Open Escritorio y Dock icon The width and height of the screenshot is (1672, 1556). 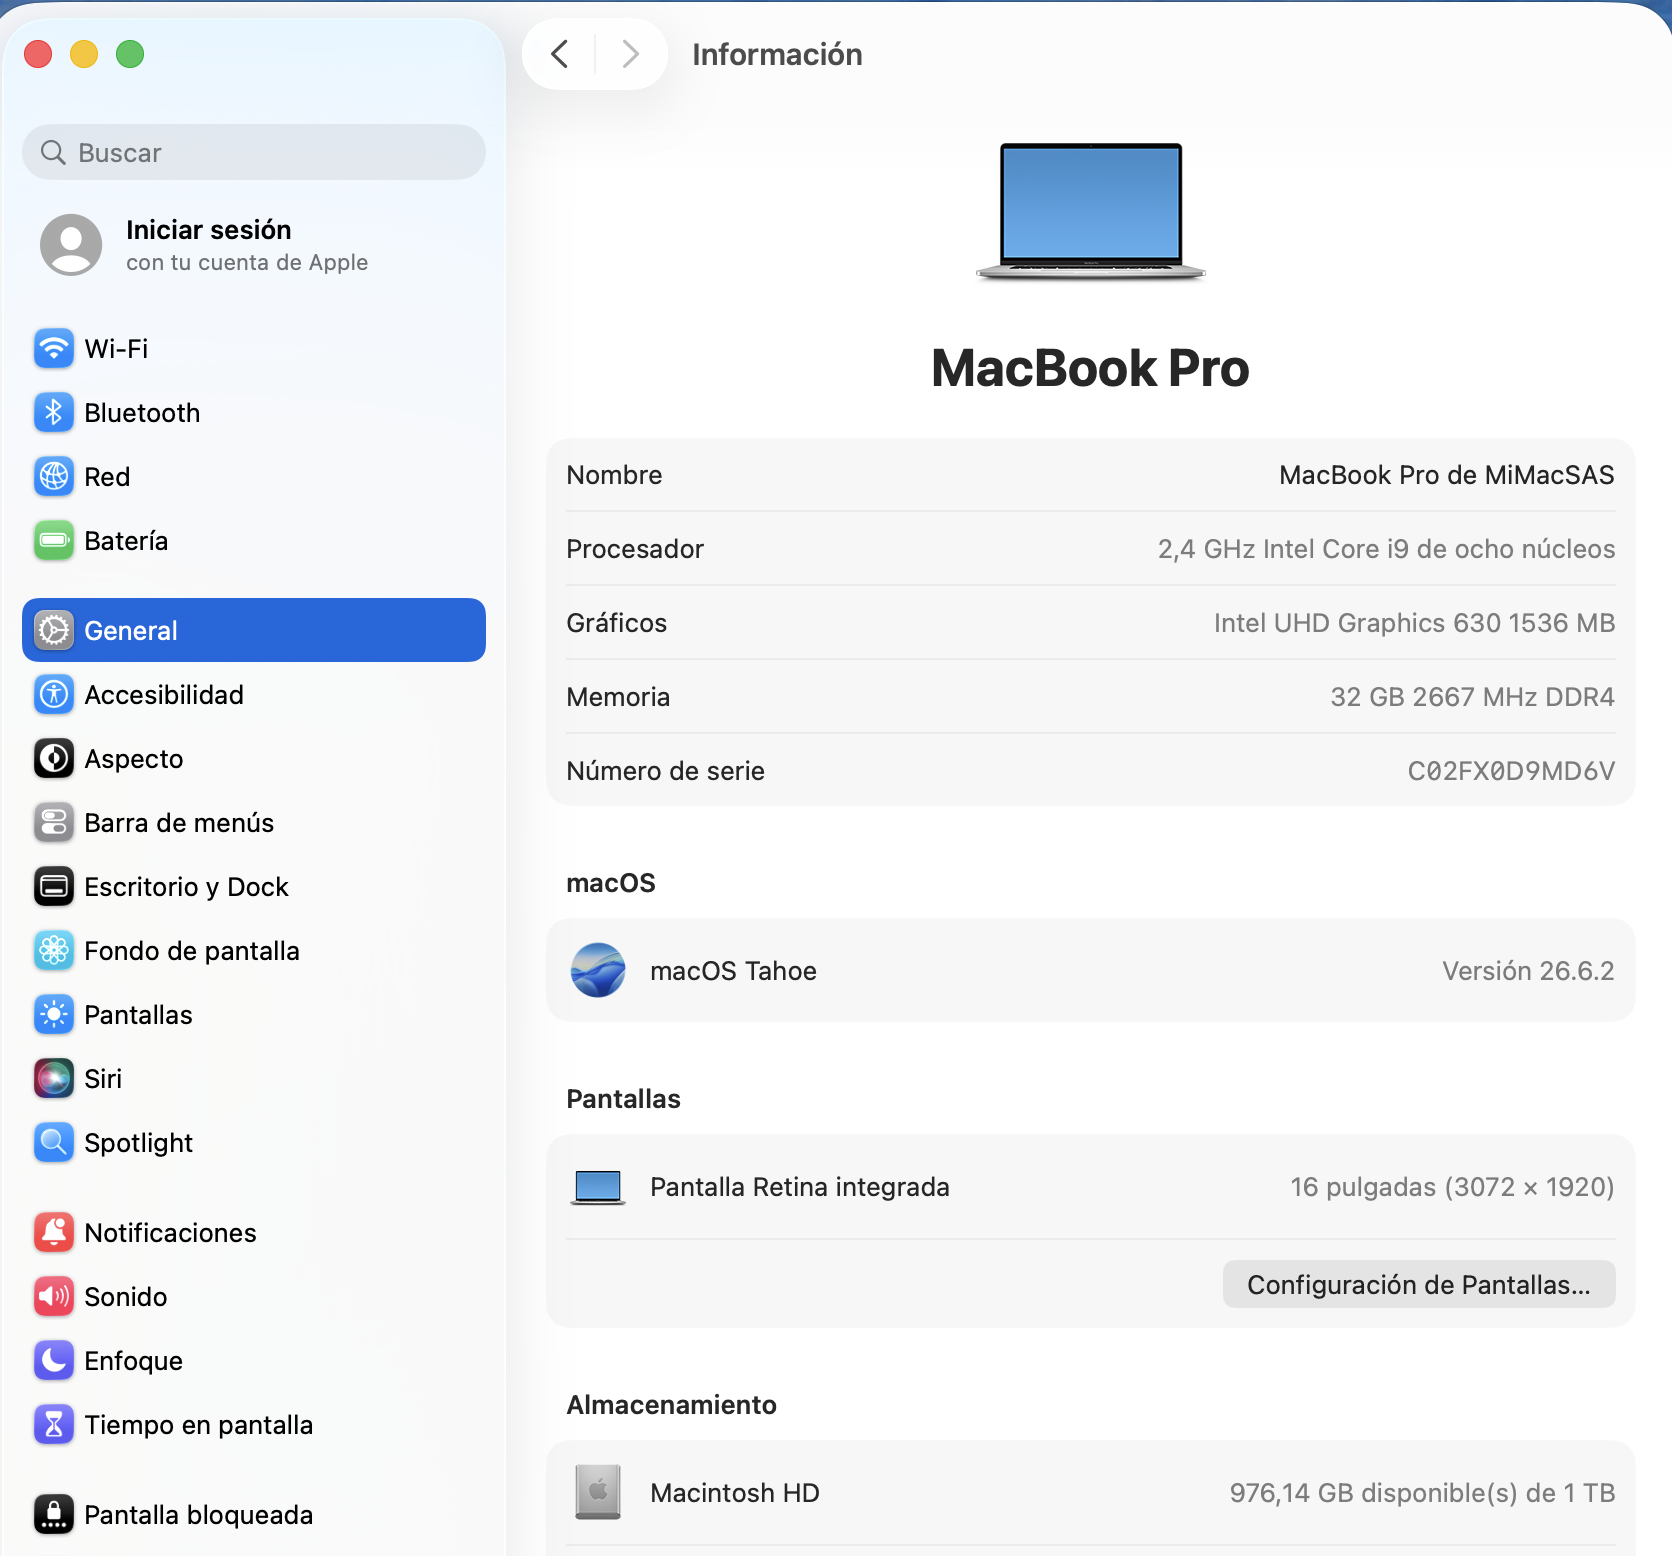54,887
